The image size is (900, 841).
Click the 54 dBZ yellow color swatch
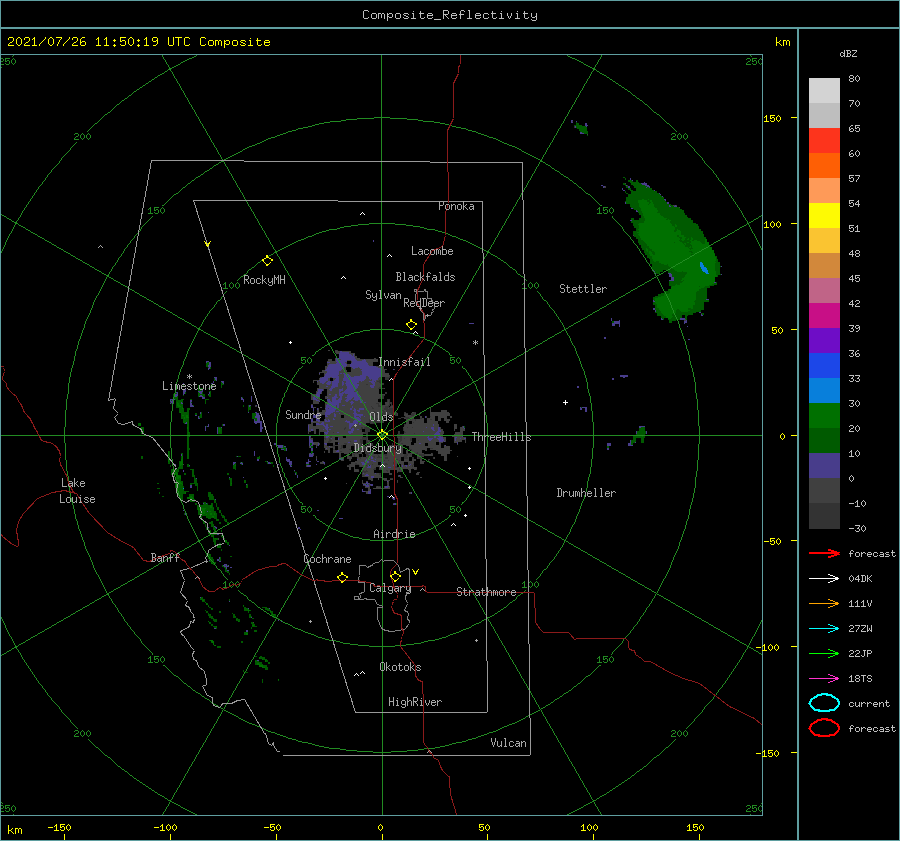pyautogui.click(x=824, y=216)
